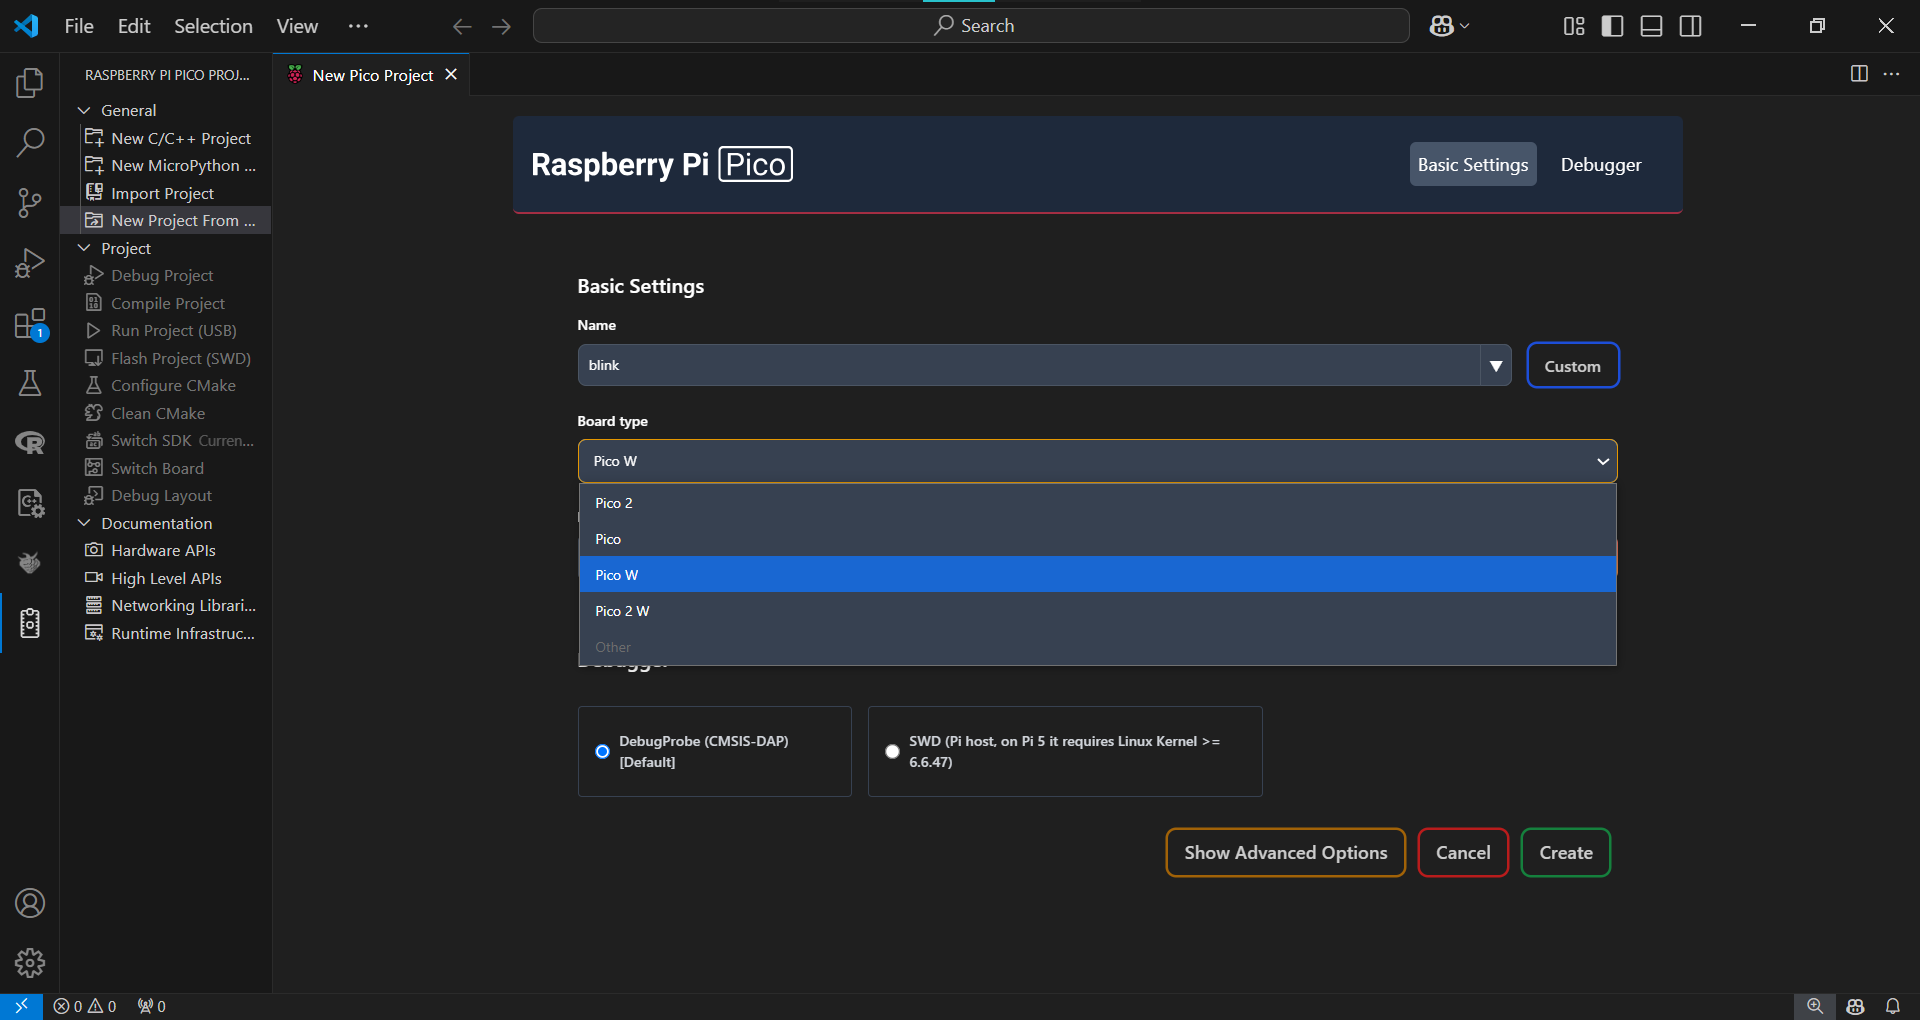
Task: Open the Explorer view in activity bar
Action: [x=30, y=83]
